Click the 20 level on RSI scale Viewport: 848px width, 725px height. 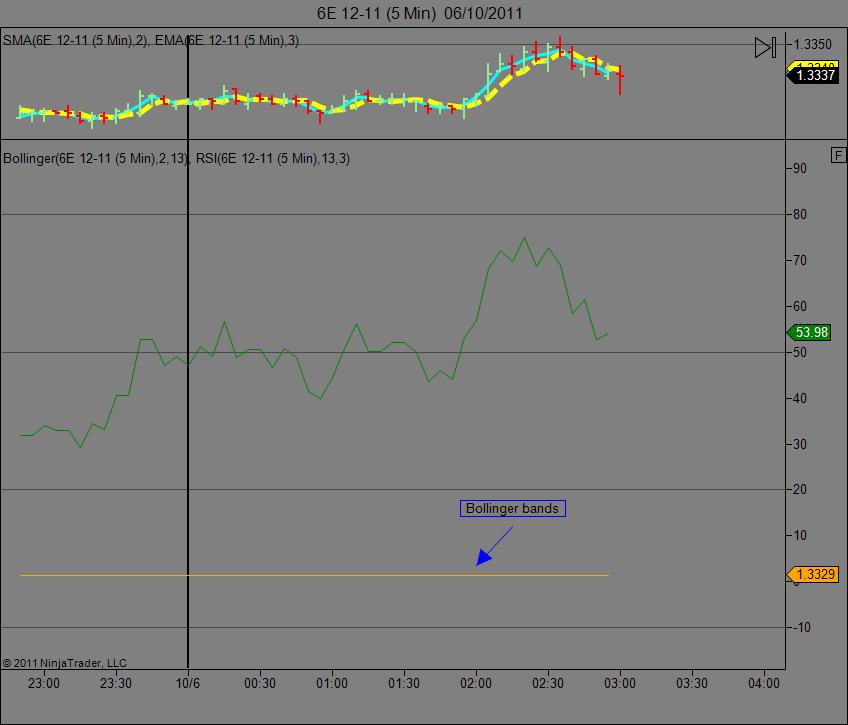point(800,490)
